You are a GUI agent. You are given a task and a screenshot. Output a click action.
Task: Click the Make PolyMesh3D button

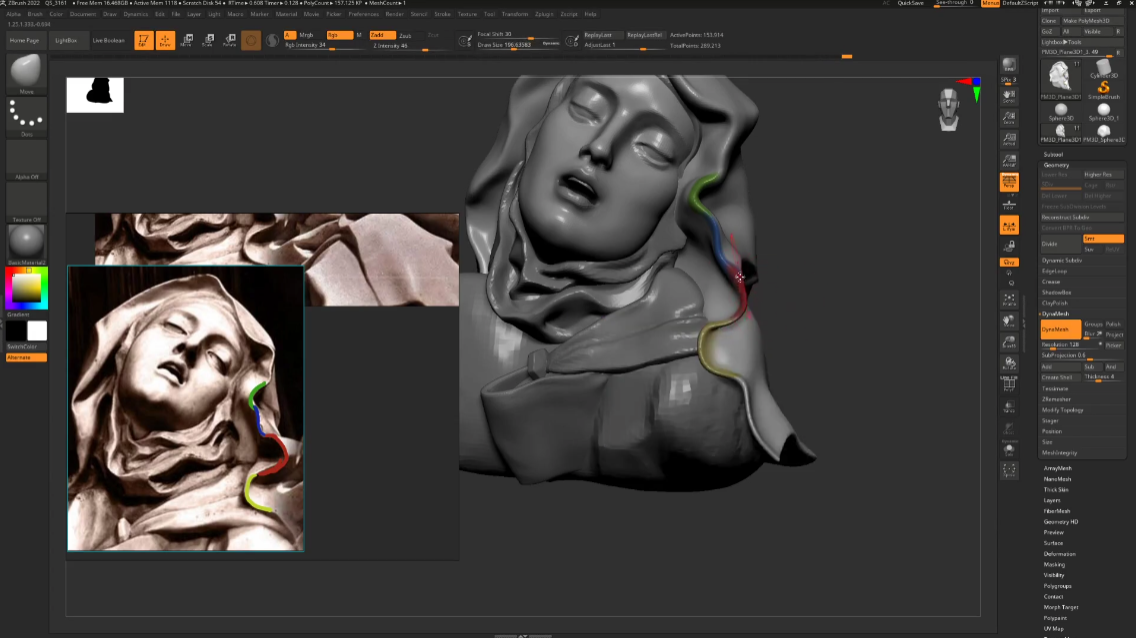(x=1092, y=21)
